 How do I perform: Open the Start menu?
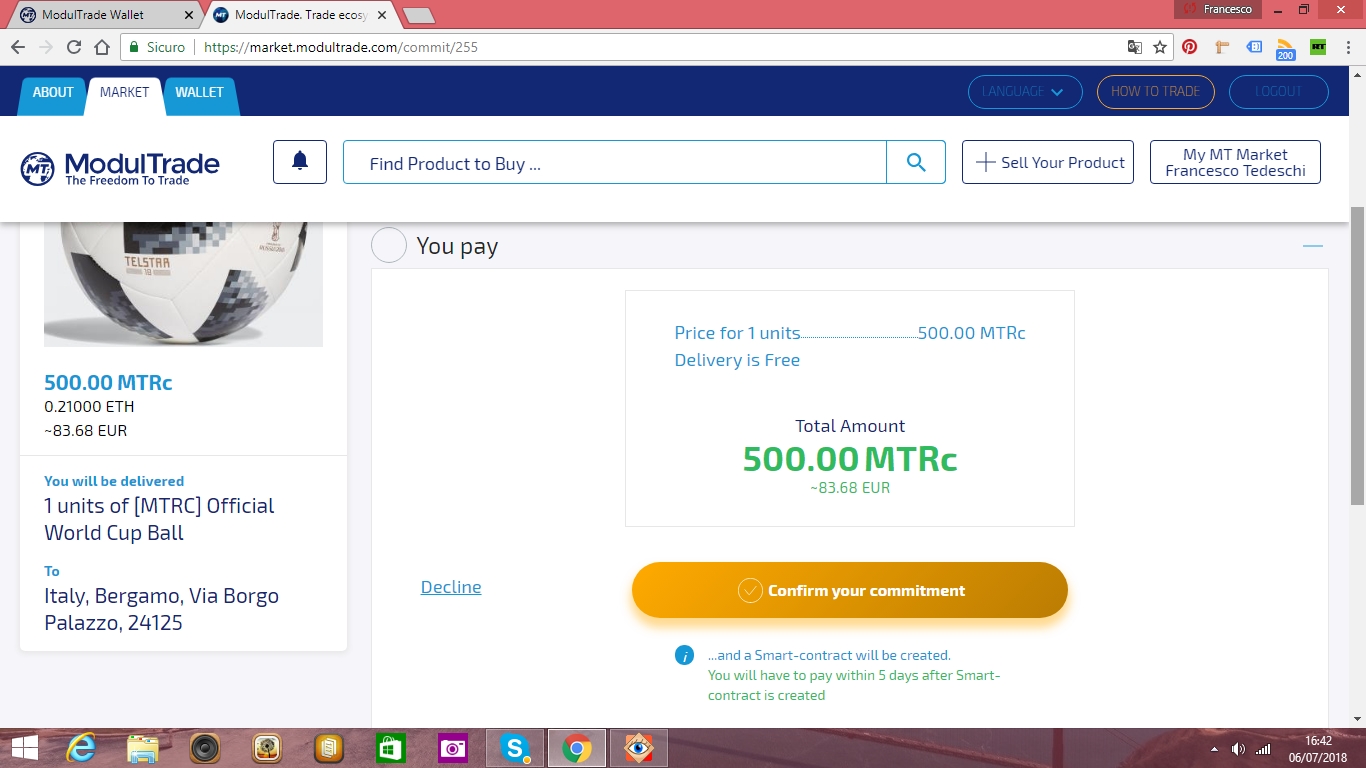[x=24, y=748]
